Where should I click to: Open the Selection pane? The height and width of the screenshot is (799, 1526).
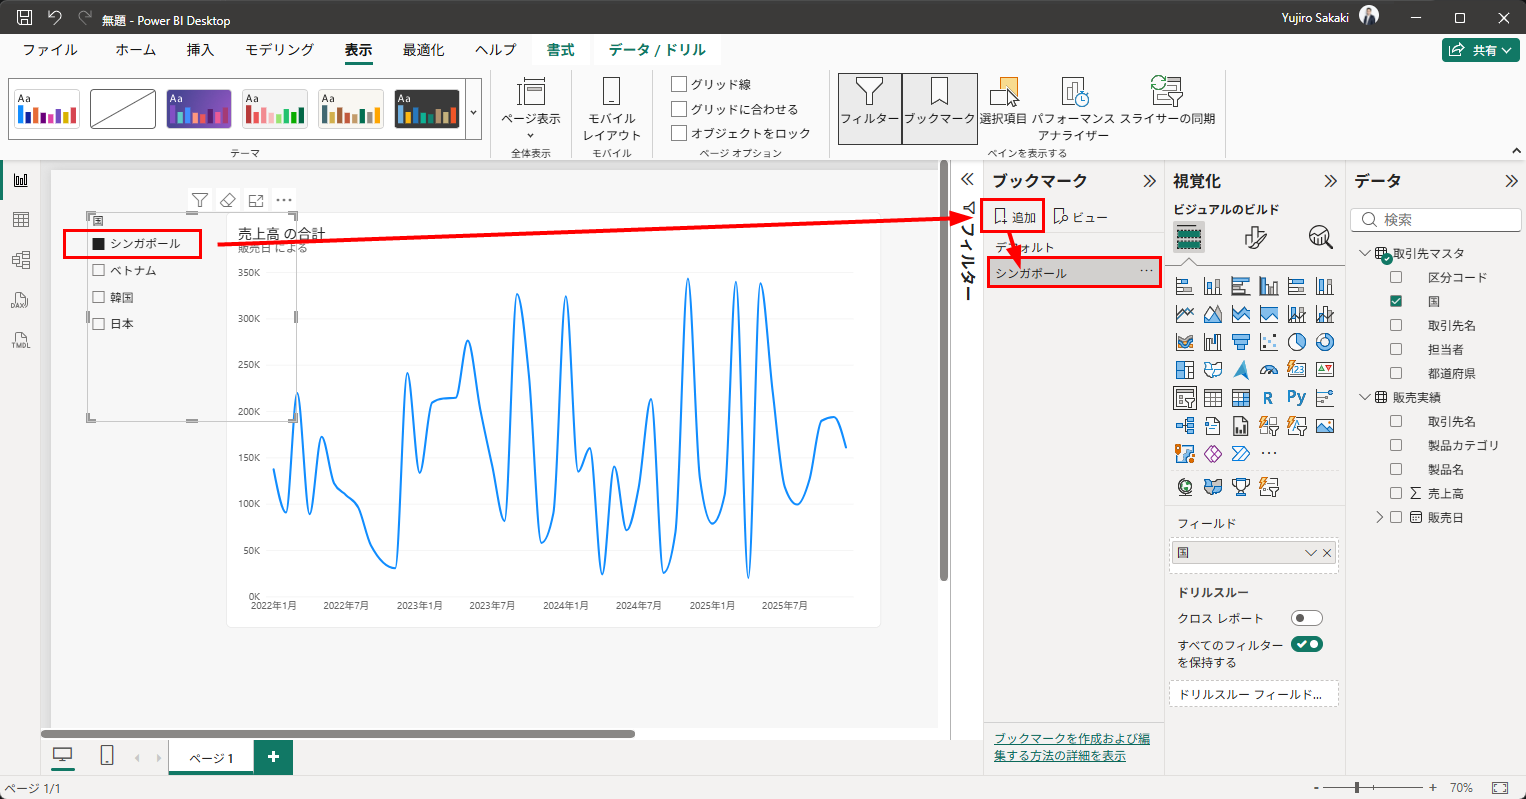1003,102
